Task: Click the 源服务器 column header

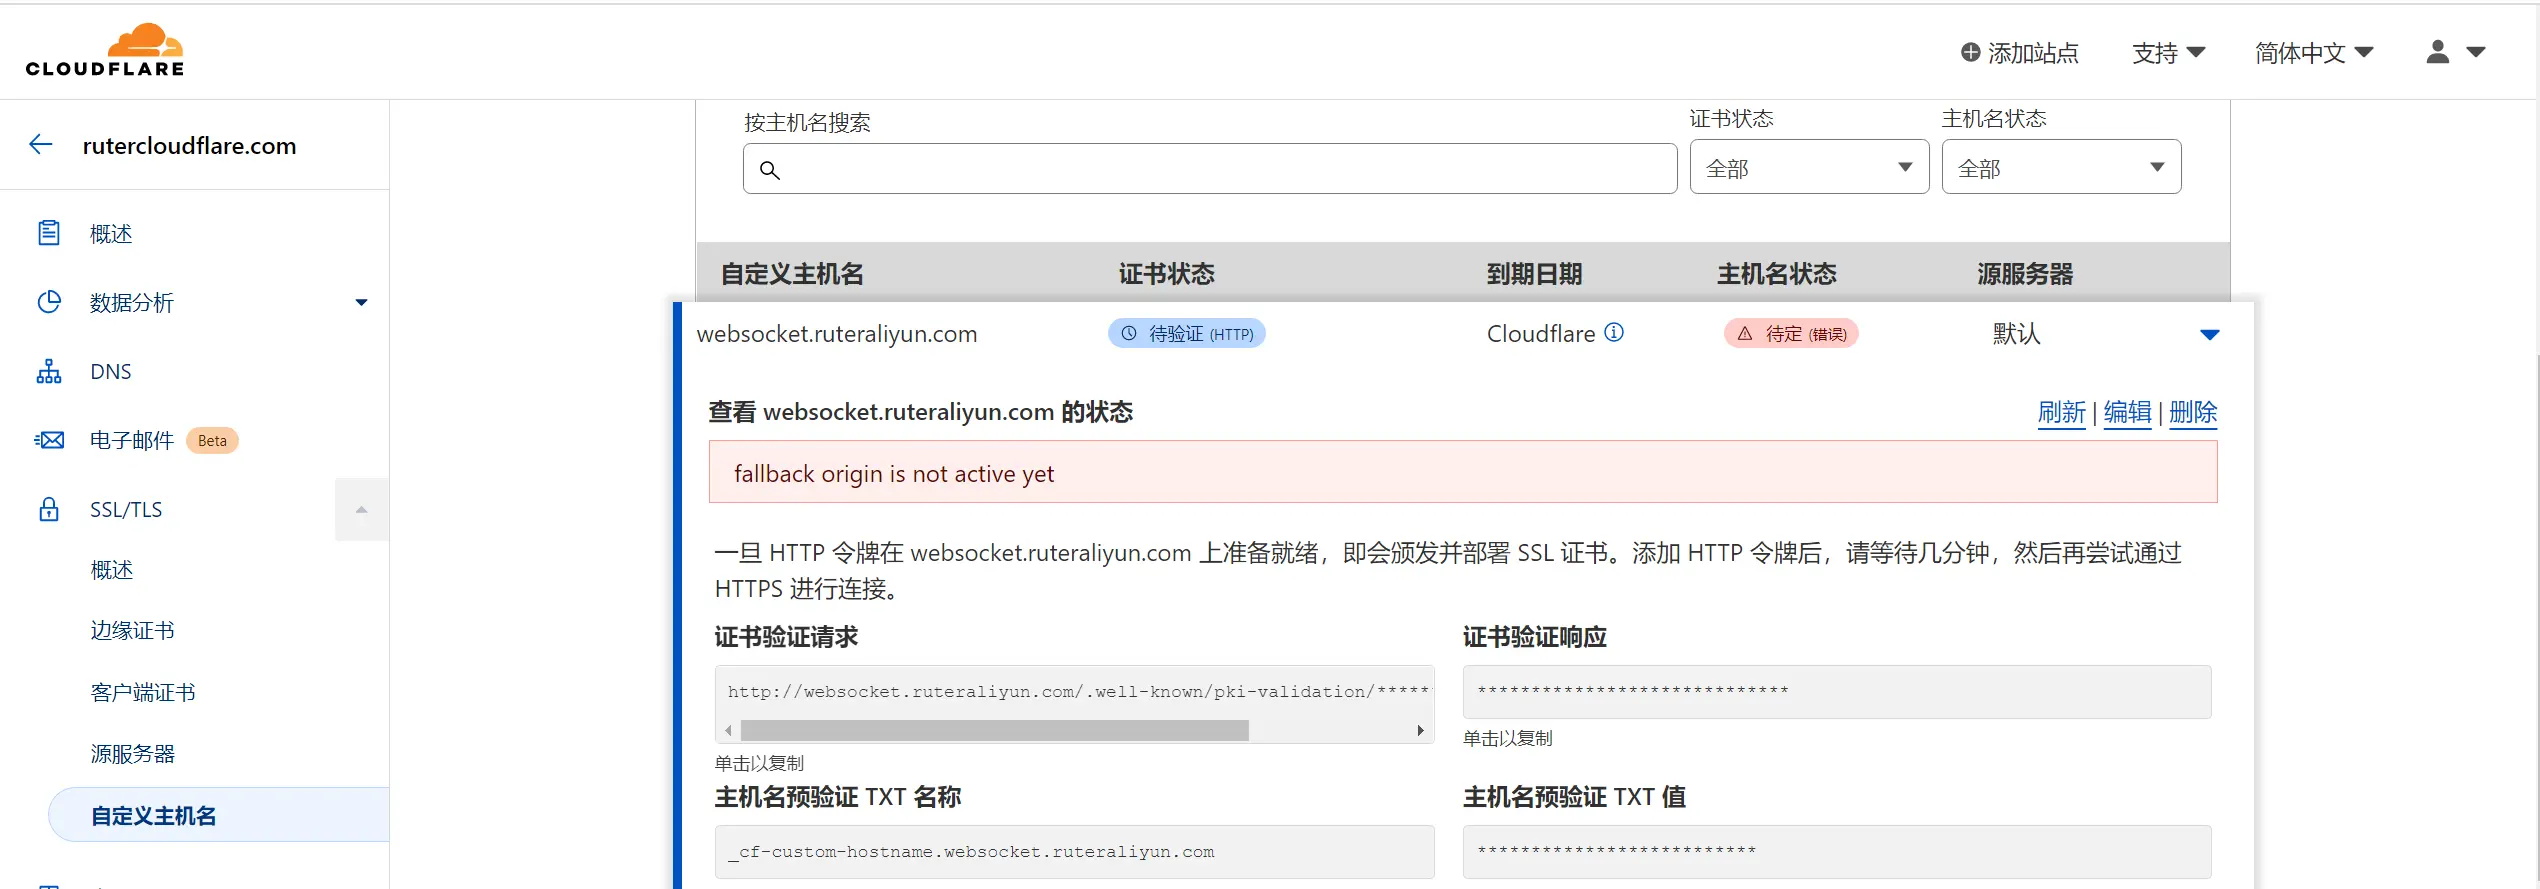Action: (x=2025, y=273)
